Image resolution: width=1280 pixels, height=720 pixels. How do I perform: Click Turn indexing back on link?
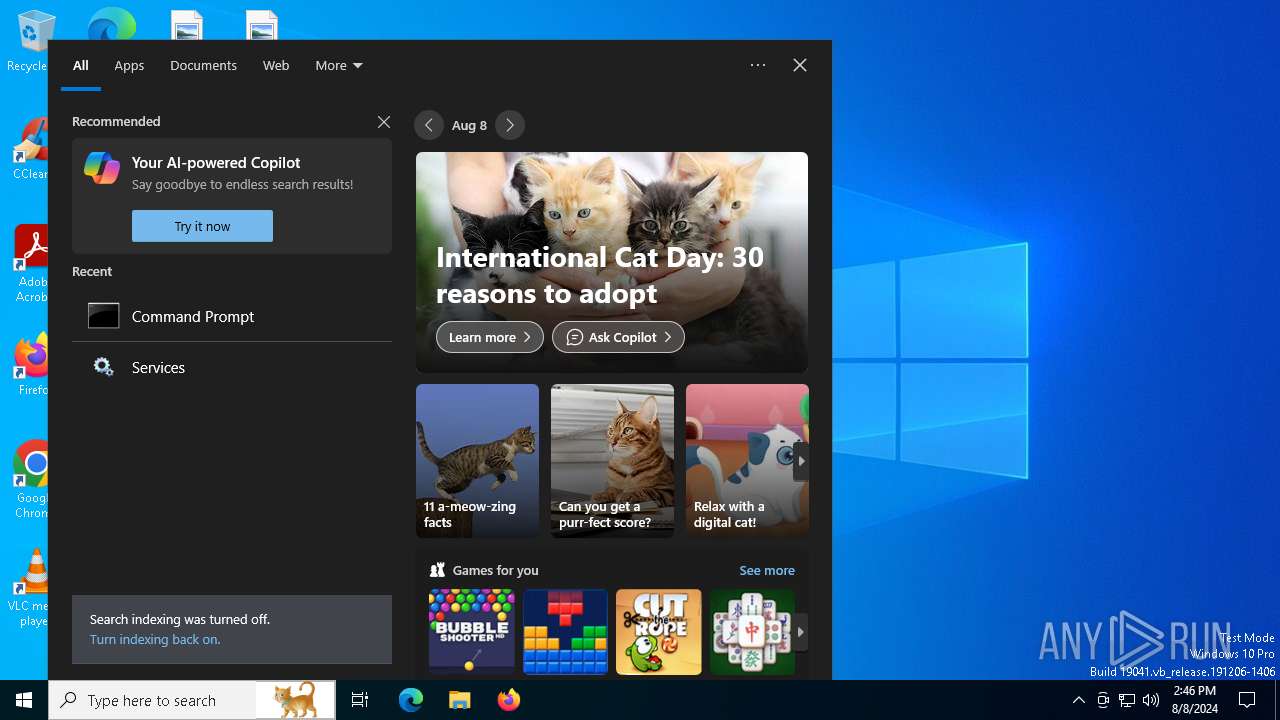tap(155, 639)
